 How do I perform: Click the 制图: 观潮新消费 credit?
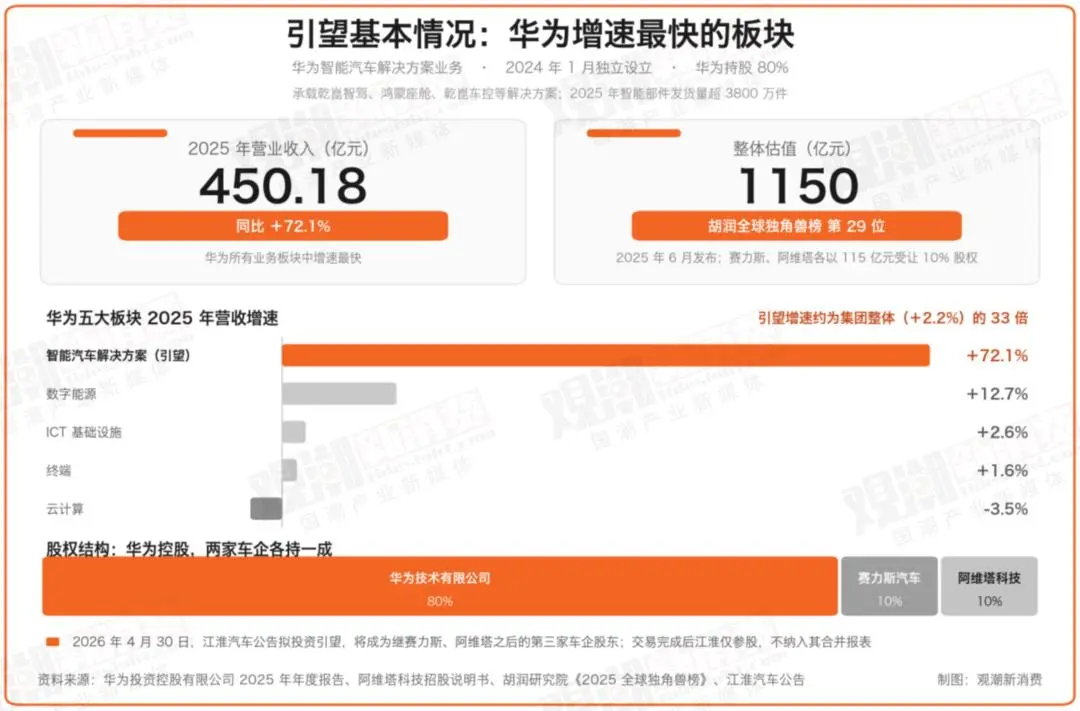coord(990,679)
